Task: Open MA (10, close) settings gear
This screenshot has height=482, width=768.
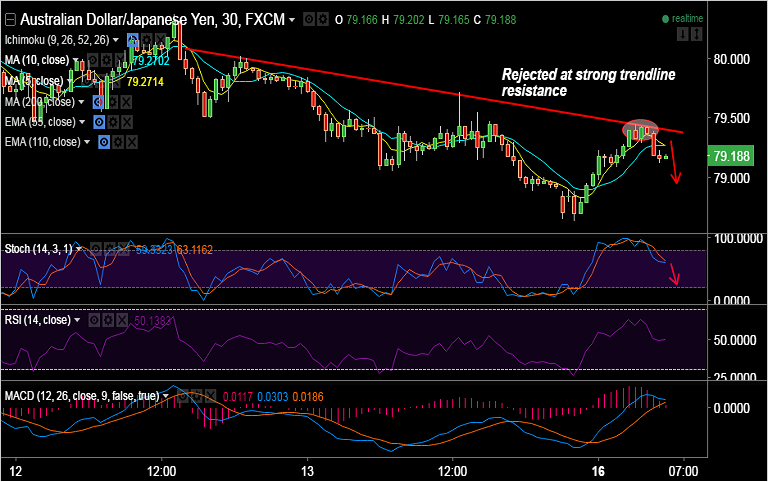Action: (106, 60)
